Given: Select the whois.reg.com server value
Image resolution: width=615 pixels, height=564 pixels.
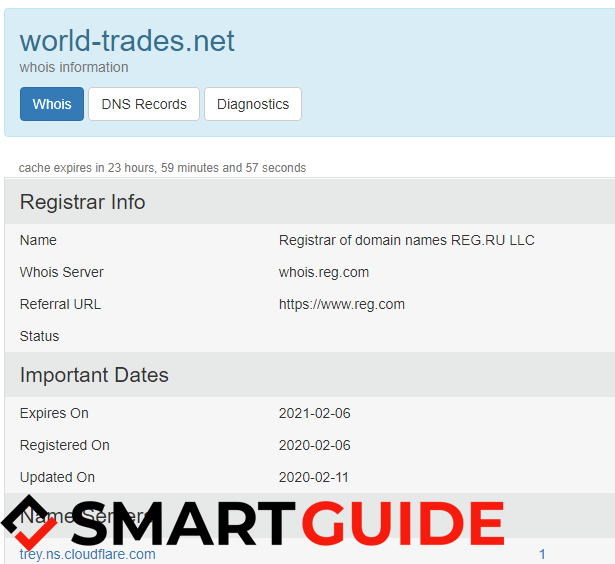Looking at the screenshot, I should (324, 272).
